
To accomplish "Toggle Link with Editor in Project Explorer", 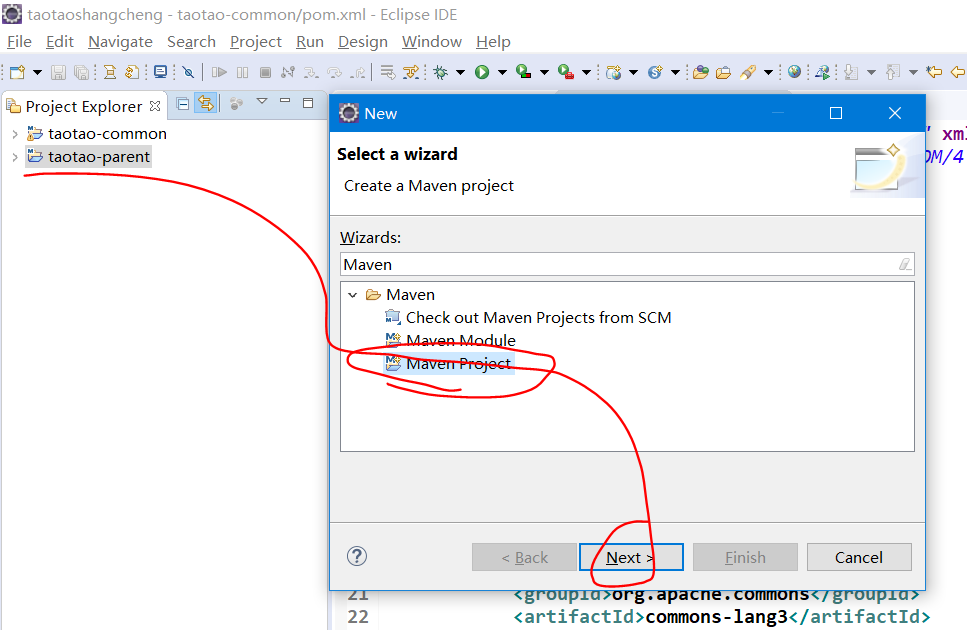I will [x=206, y=103].
